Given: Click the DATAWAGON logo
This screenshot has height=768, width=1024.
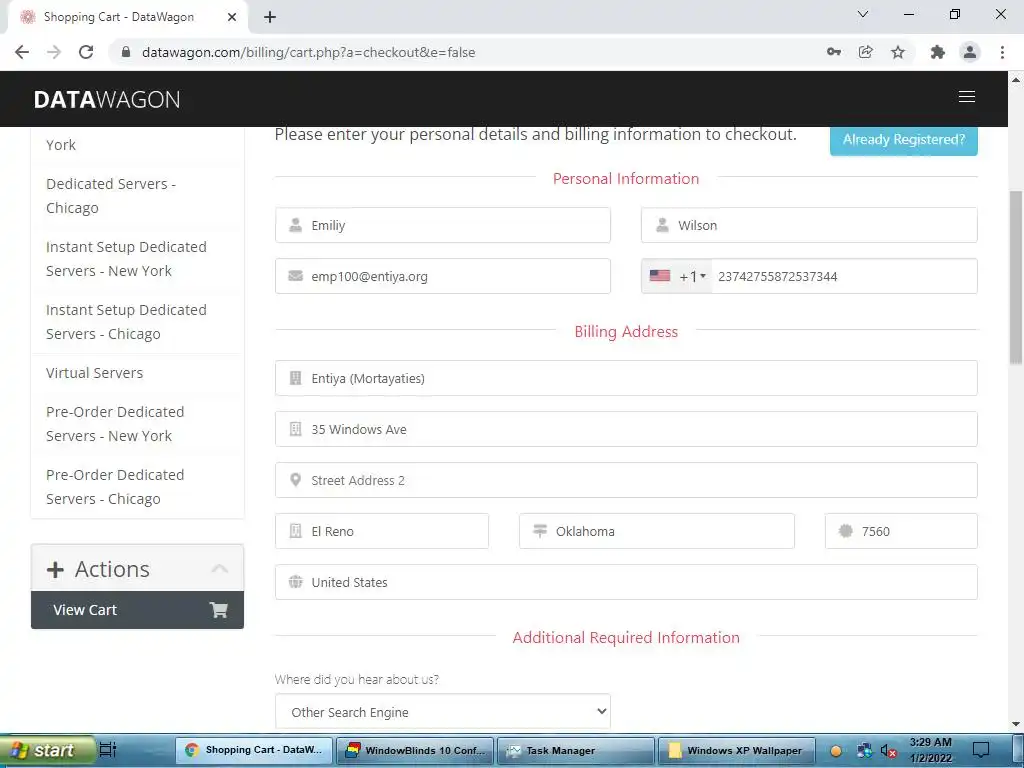Looking at the screenshot, I should [x=107, y=99].
